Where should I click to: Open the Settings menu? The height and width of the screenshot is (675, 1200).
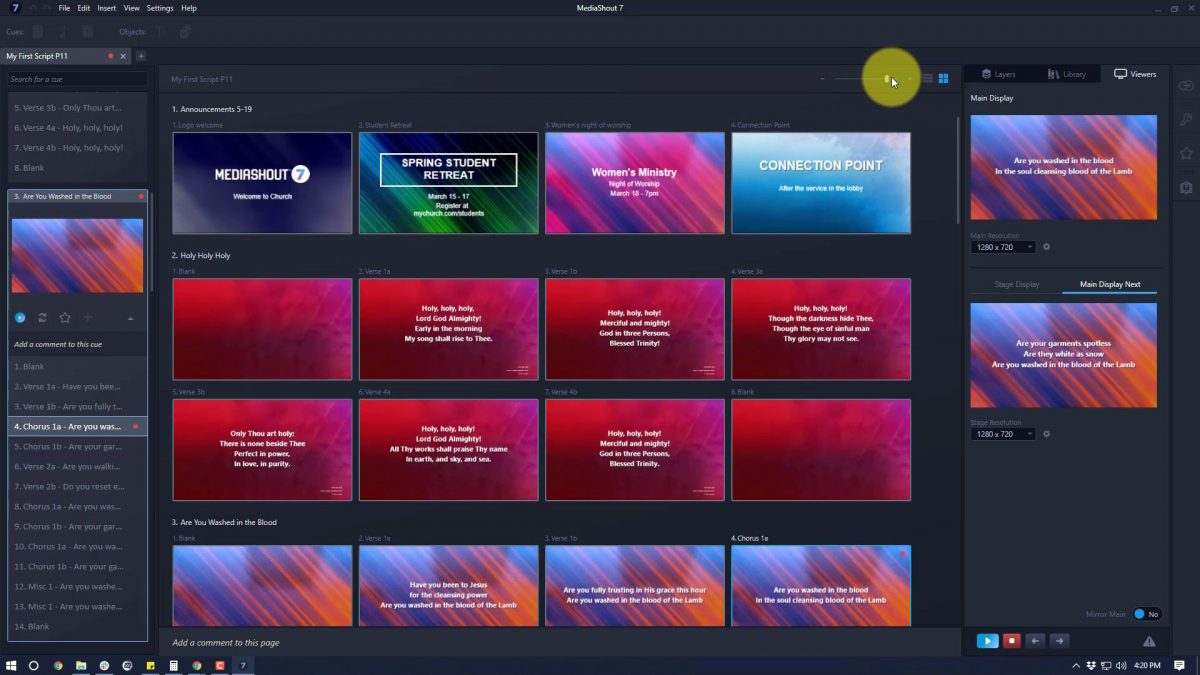point(160,7)
